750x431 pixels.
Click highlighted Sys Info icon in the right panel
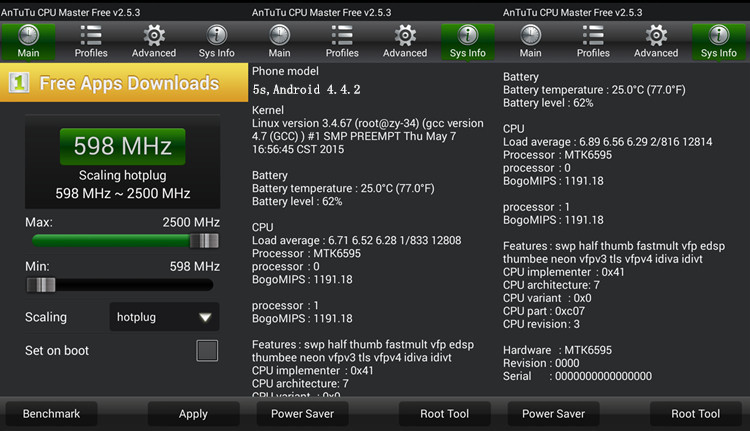click(719, 35)
